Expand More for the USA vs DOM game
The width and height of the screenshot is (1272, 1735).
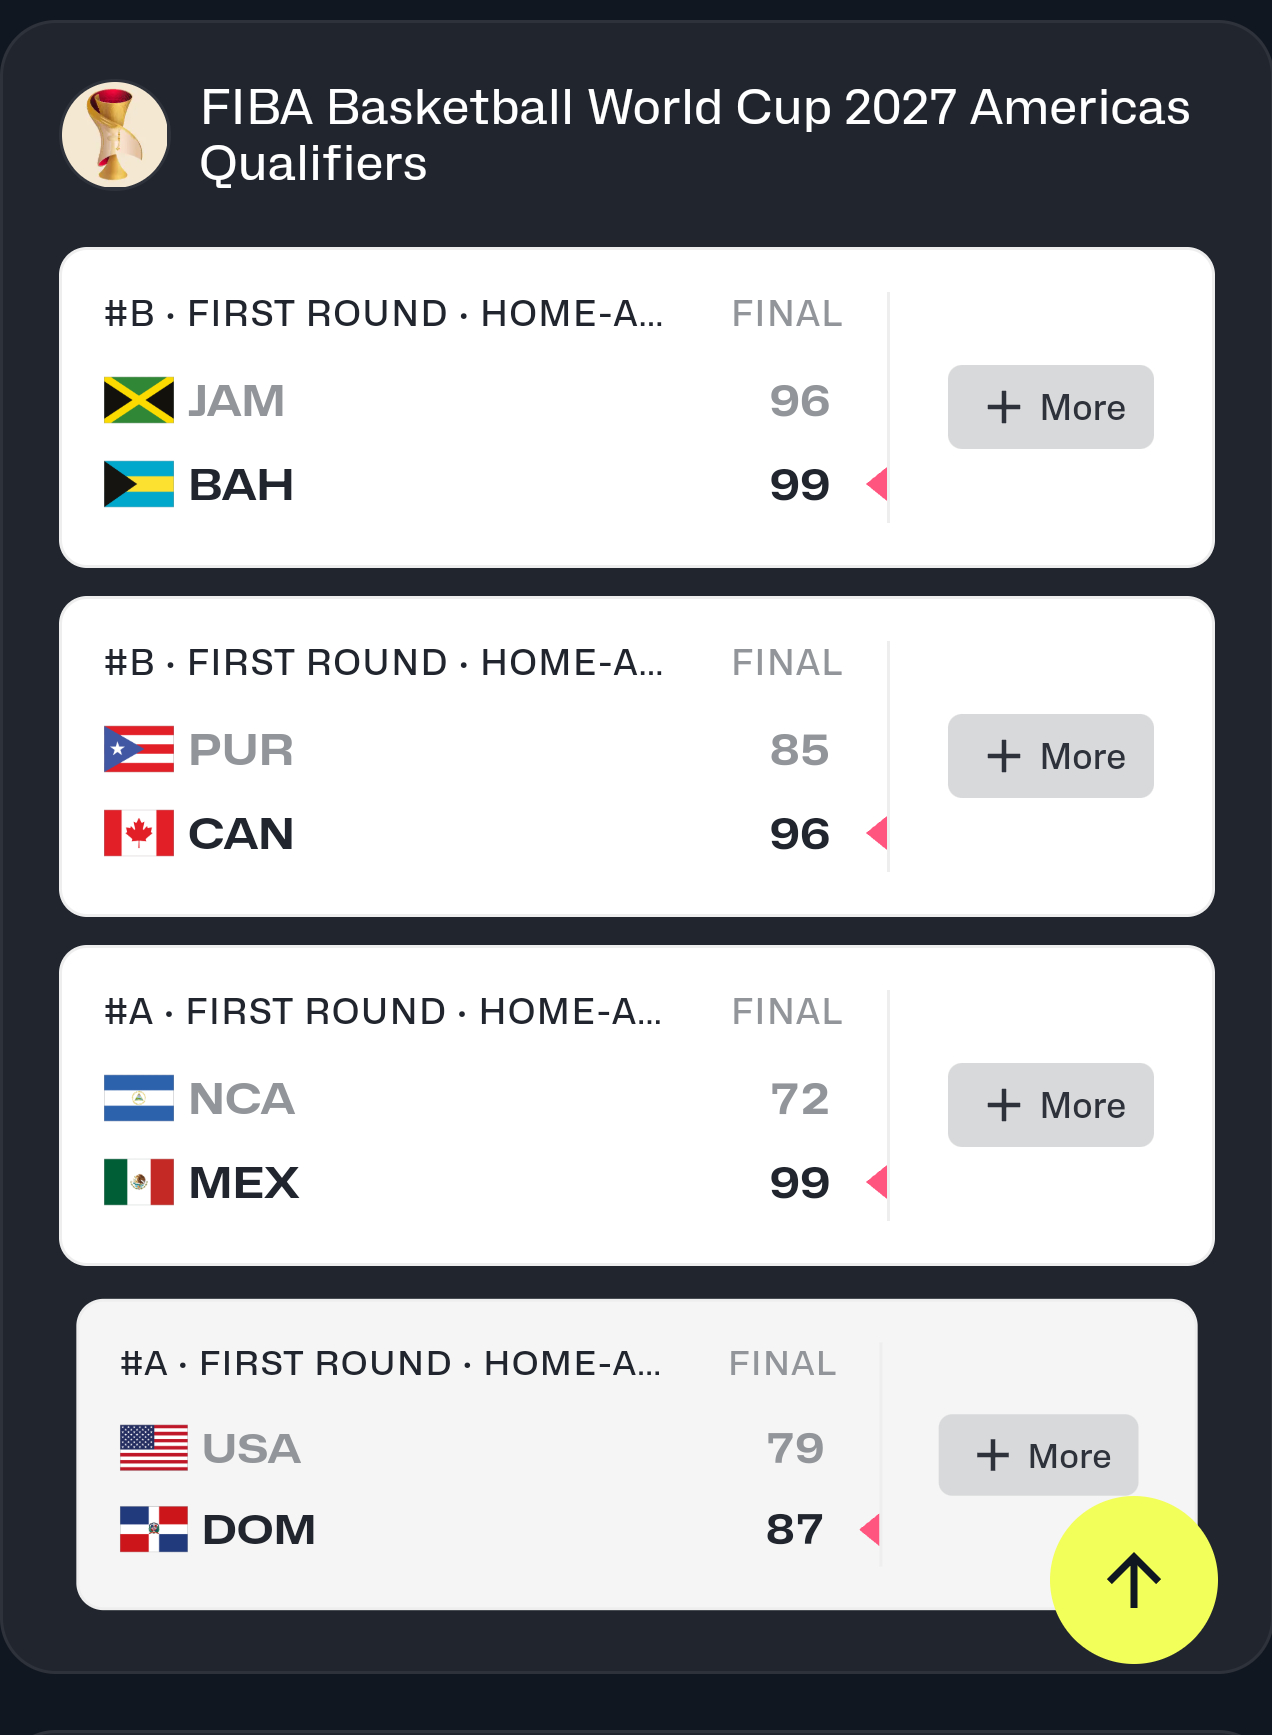tap(1038, 1455)
